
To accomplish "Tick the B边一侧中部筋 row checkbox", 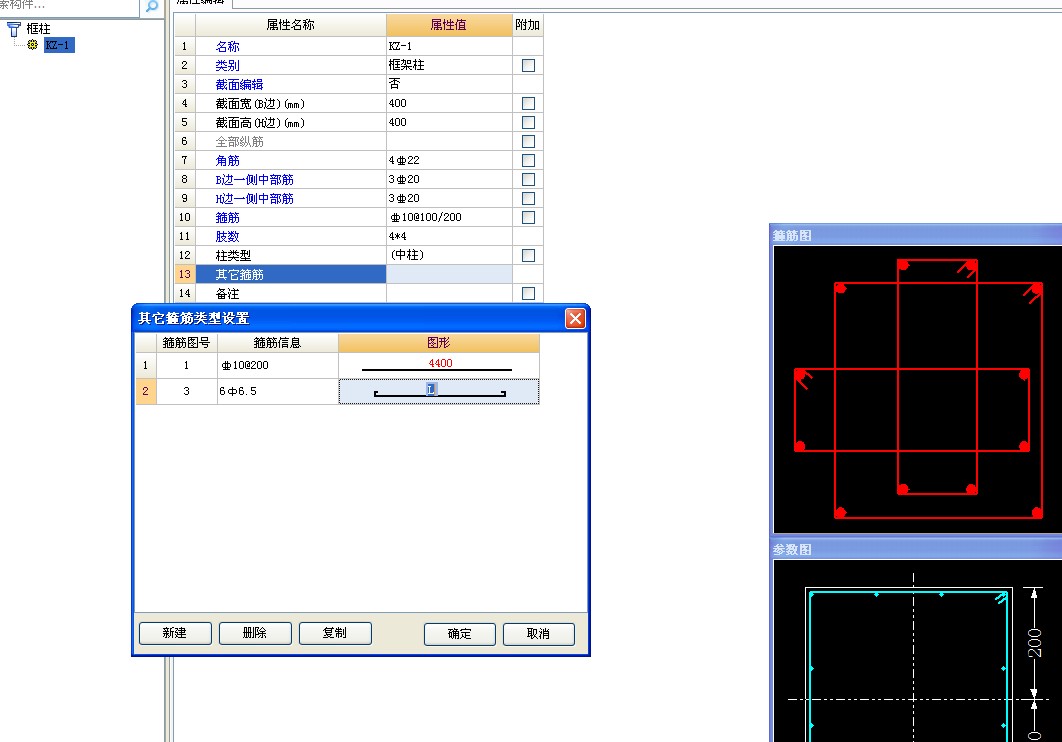I will (x=528, y=179).
